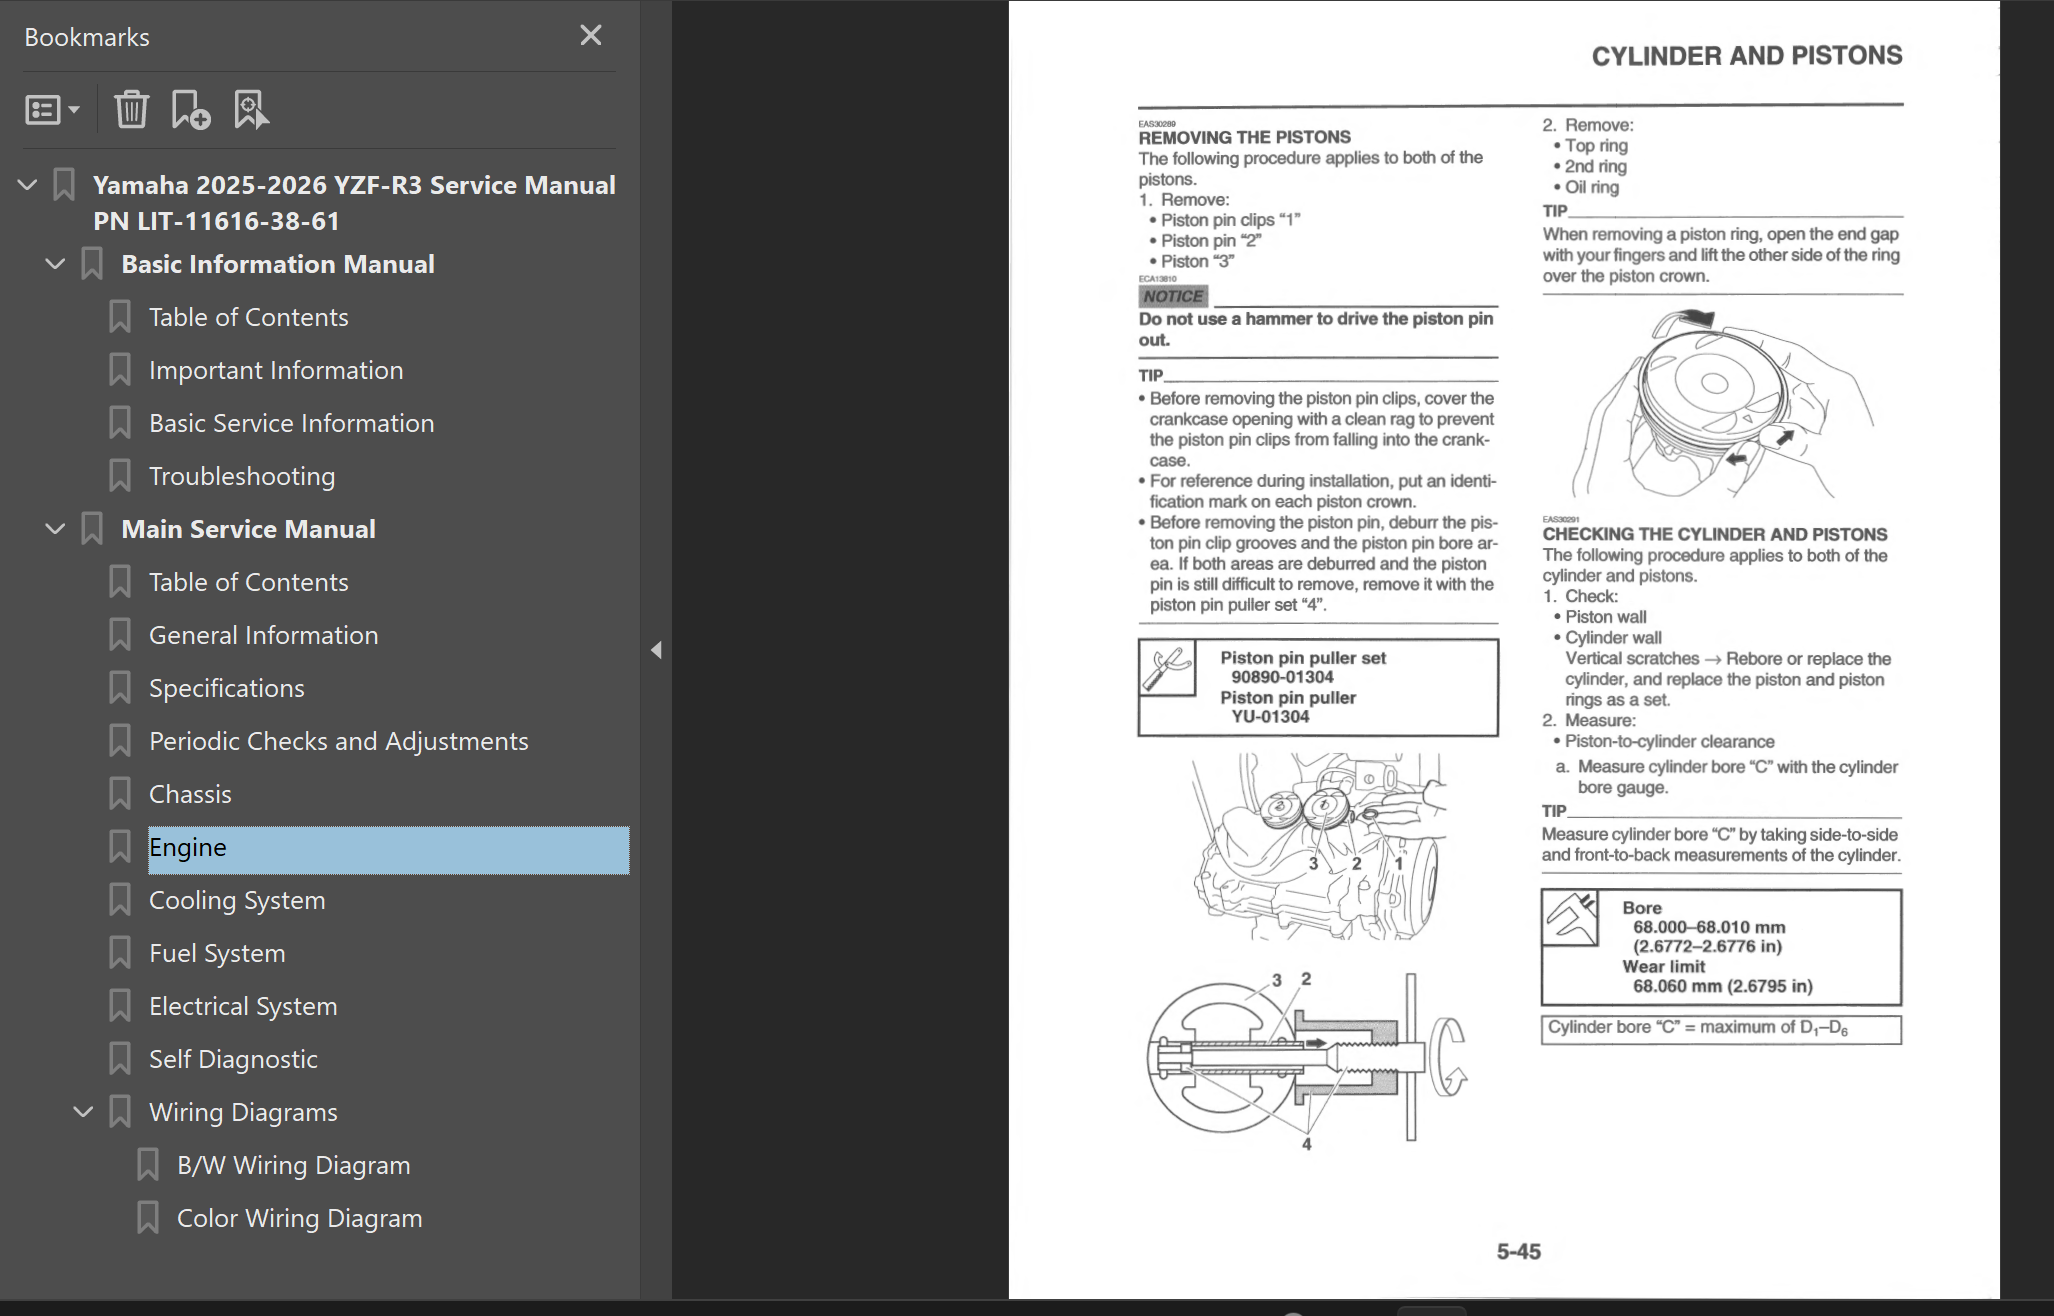The height and width of the screenshot is (1316, 2054).
Task: Navigate to the Chassis bookmark
Action: click(x=190, y=794)
